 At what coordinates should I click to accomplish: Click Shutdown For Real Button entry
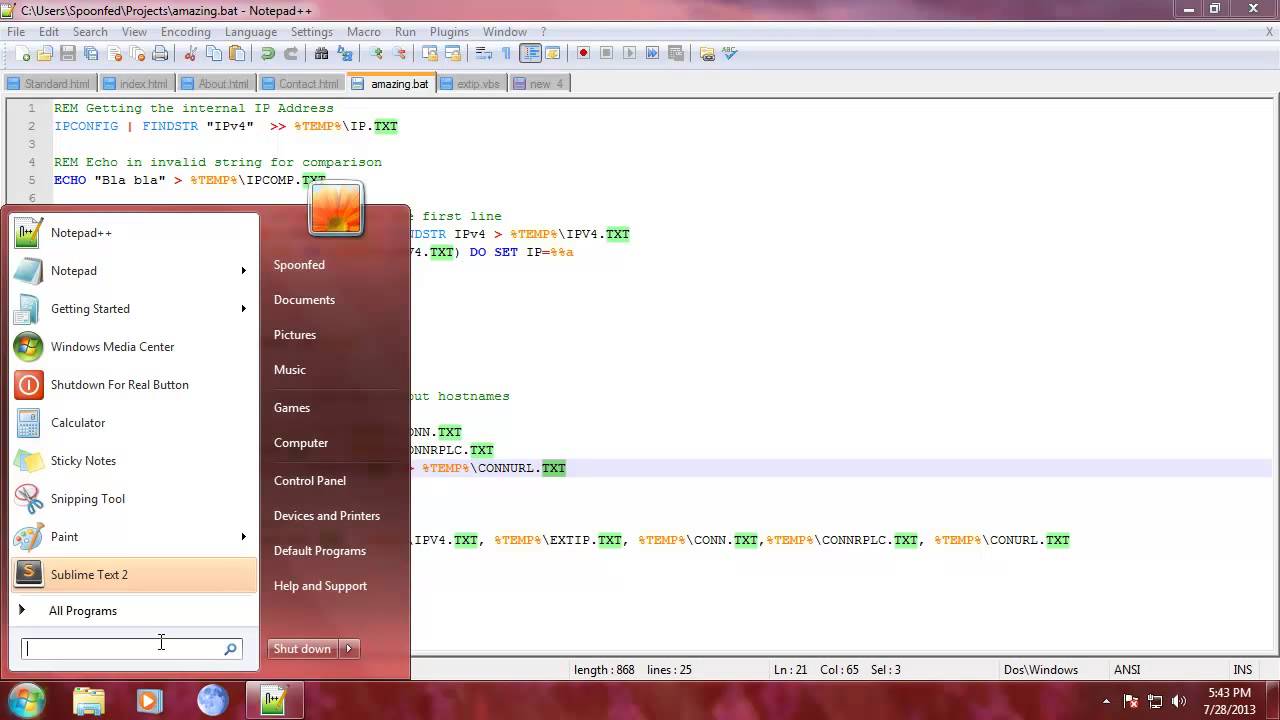pos(135,385)
